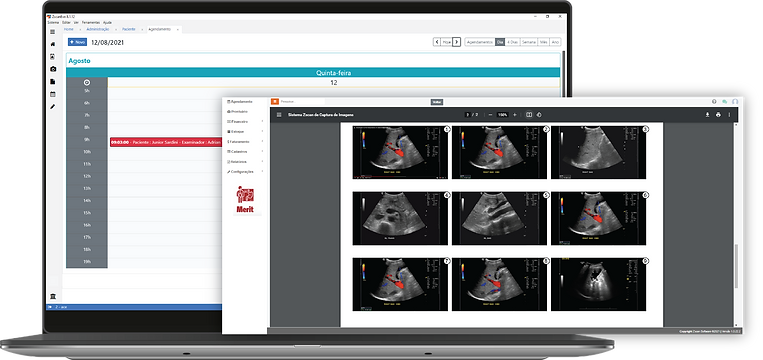
Task: Open the Editar menu in the menu bar
Action: 67,22
